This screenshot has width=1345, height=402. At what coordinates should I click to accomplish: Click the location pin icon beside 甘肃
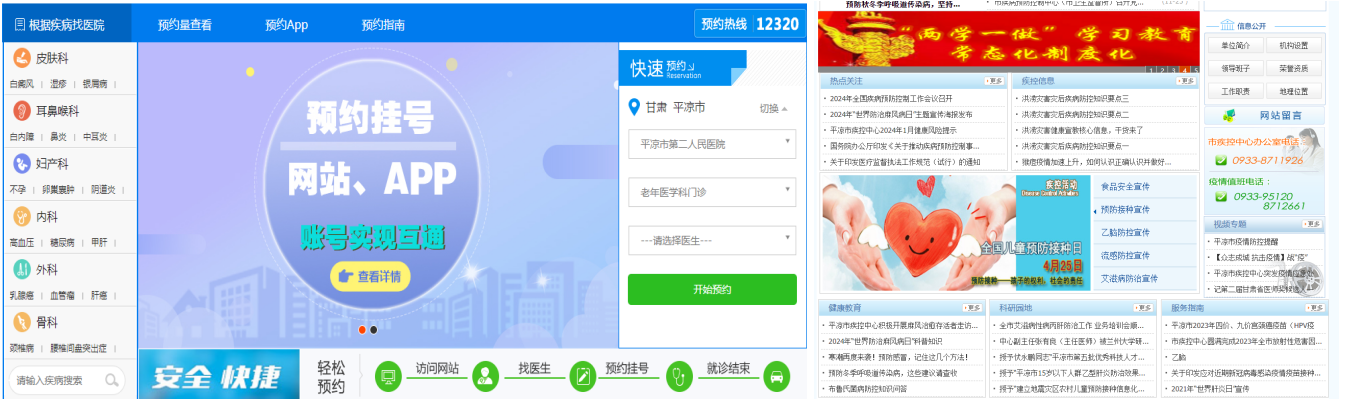(634, 107)
